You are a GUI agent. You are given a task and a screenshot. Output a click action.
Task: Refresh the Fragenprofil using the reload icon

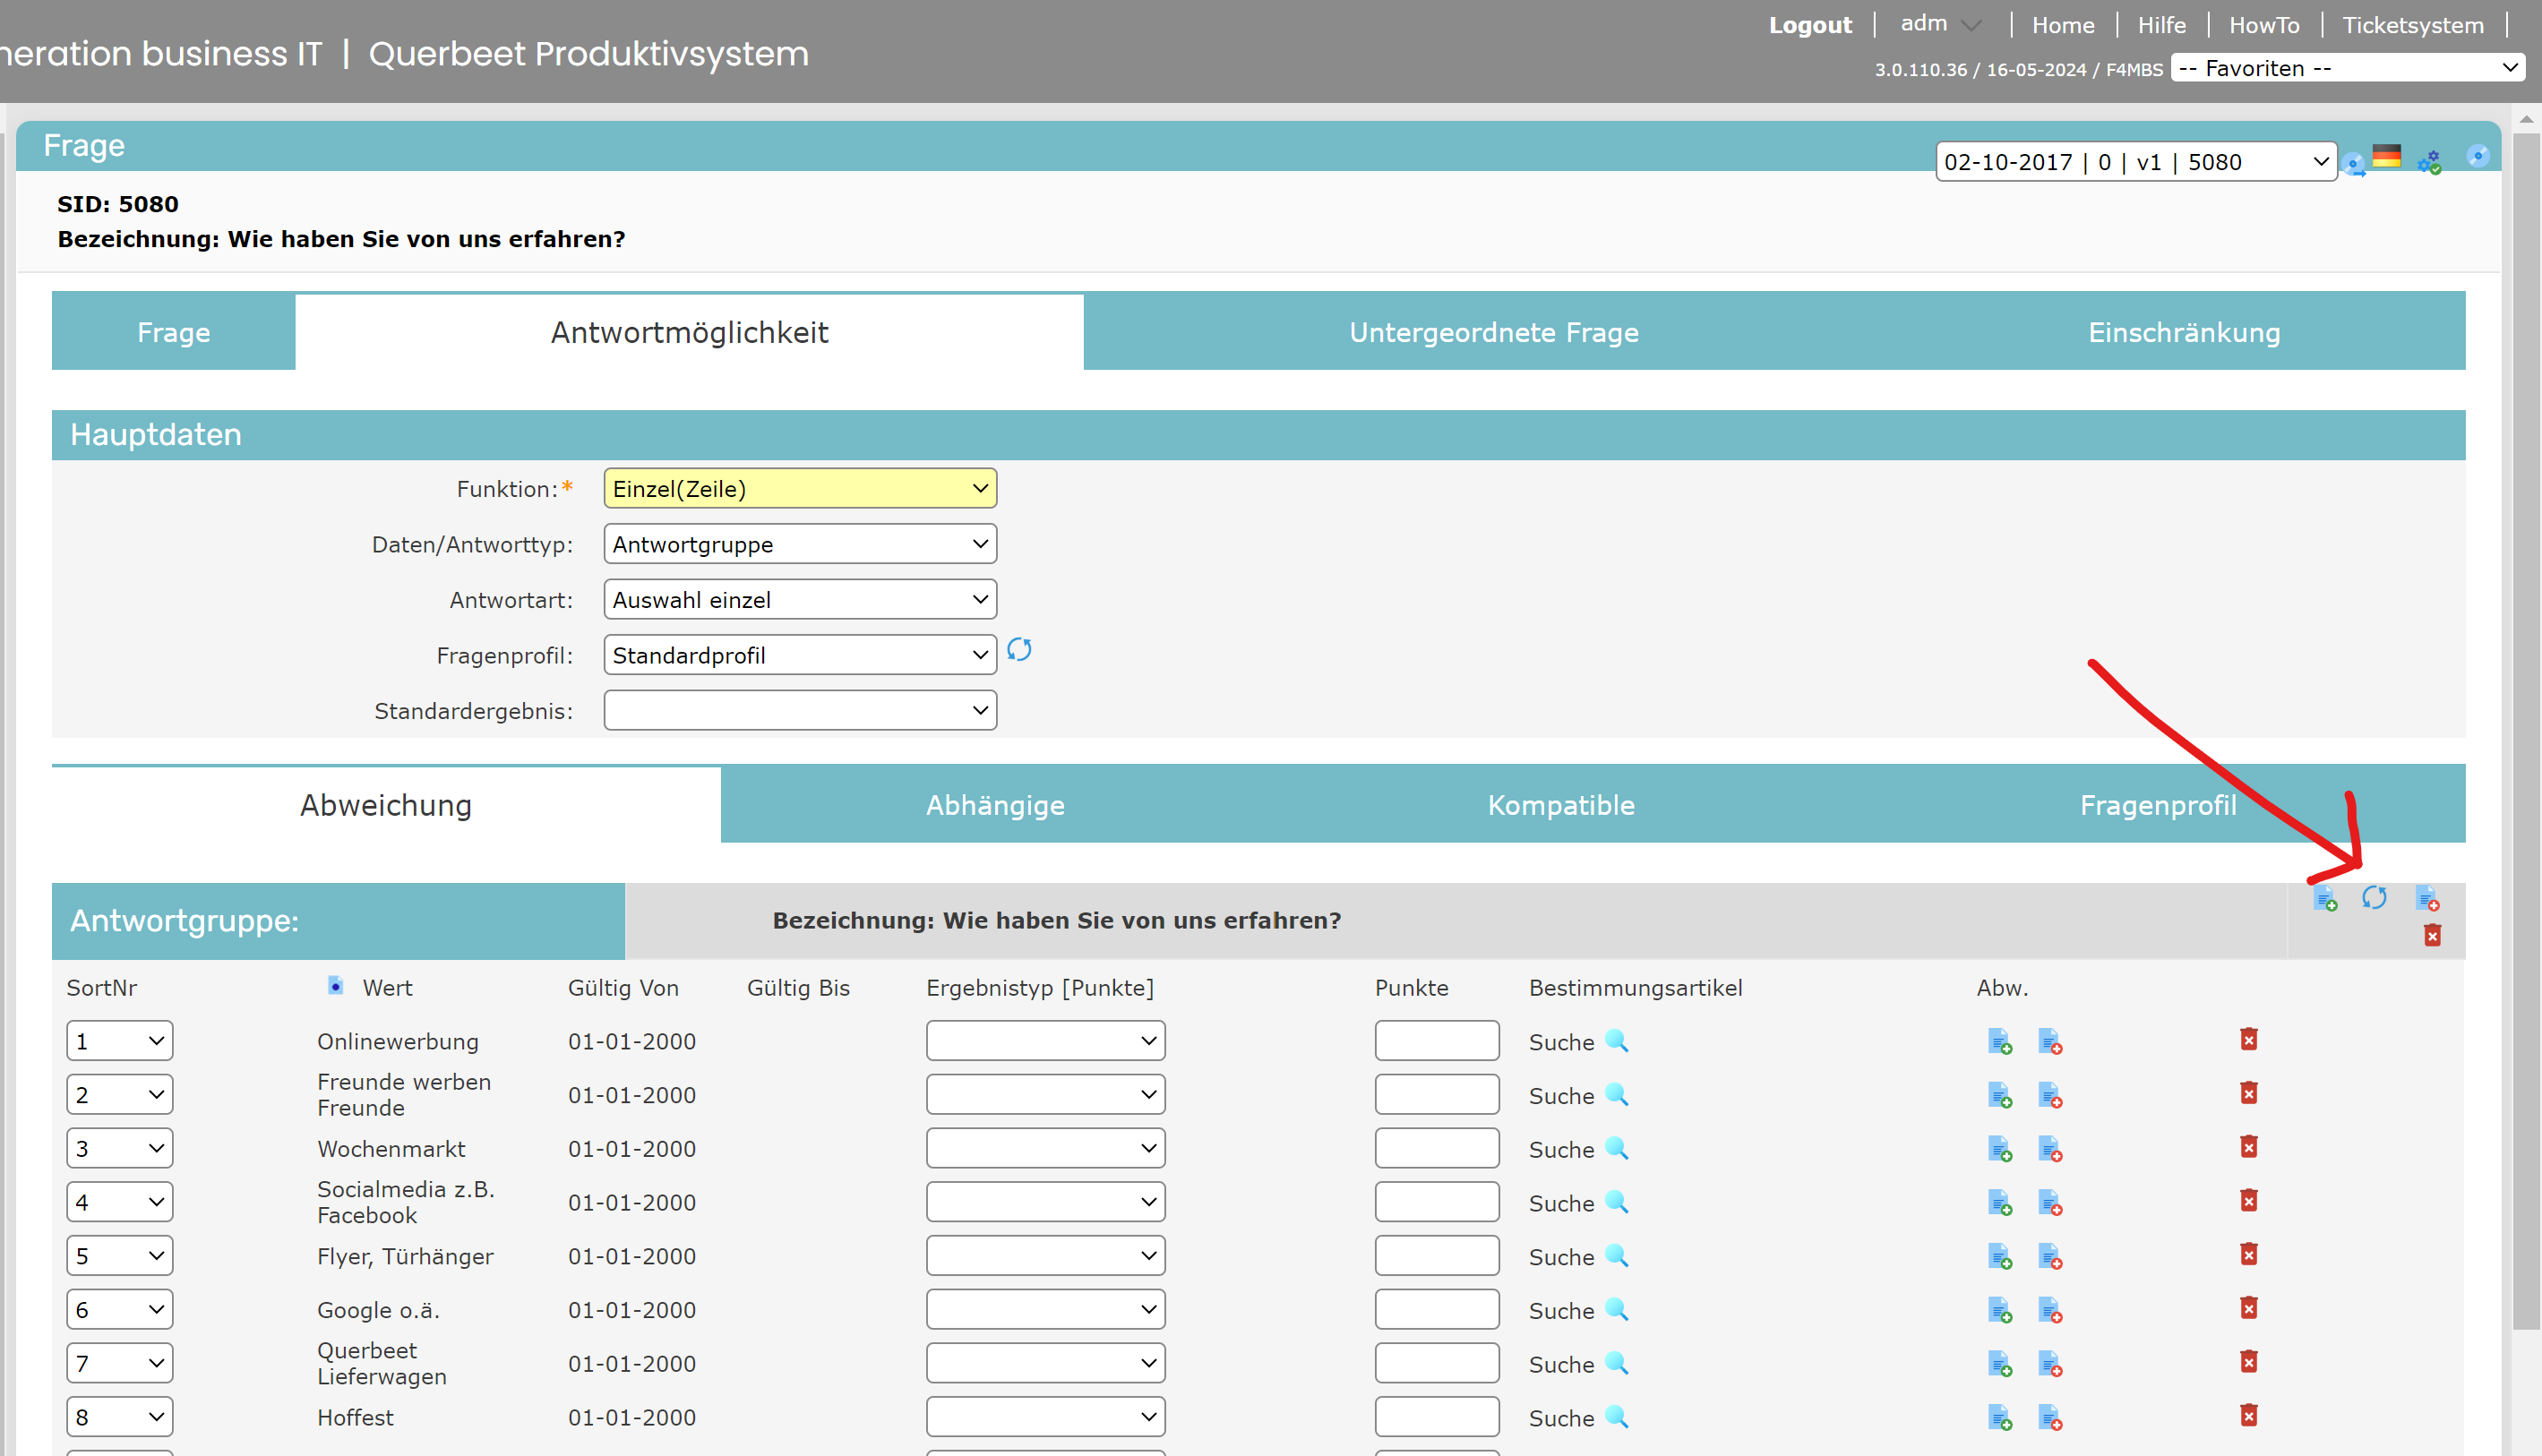pyautogui.click(x=1019, y=650)
